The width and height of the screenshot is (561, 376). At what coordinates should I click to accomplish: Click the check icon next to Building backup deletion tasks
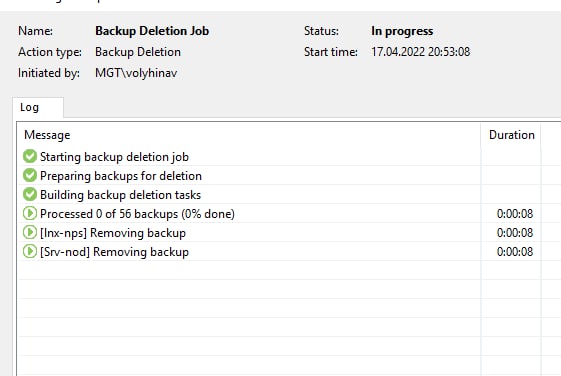[30, 194]
